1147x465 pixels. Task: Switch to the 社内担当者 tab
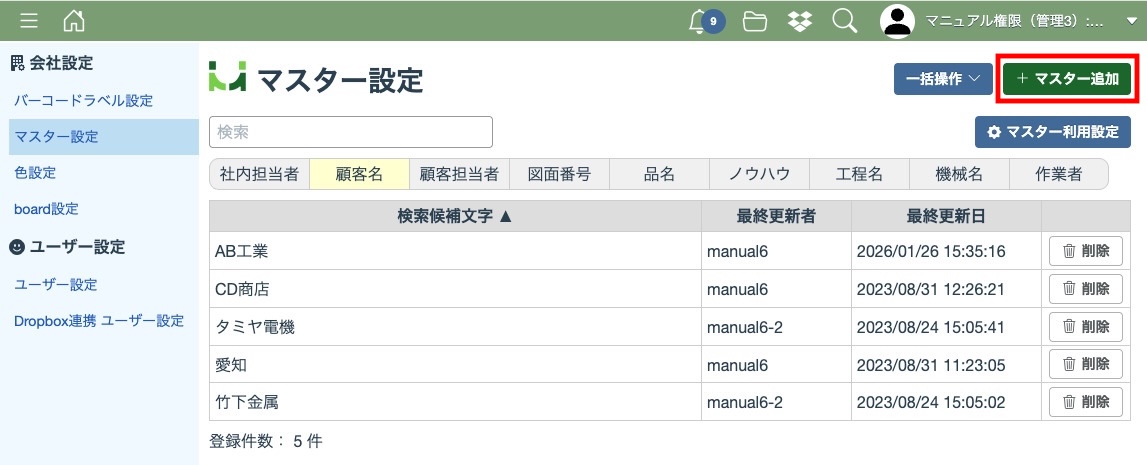259,174
